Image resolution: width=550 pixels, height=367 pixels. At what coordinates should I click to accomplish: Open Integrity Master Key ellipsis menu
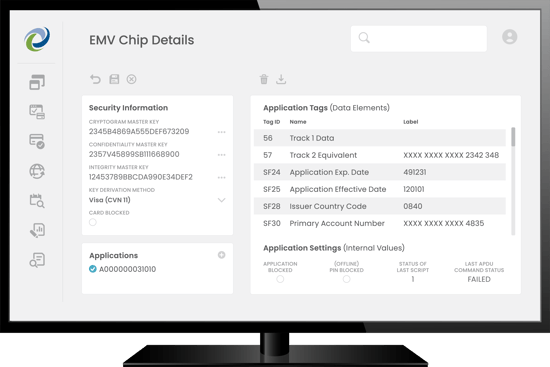221,178
